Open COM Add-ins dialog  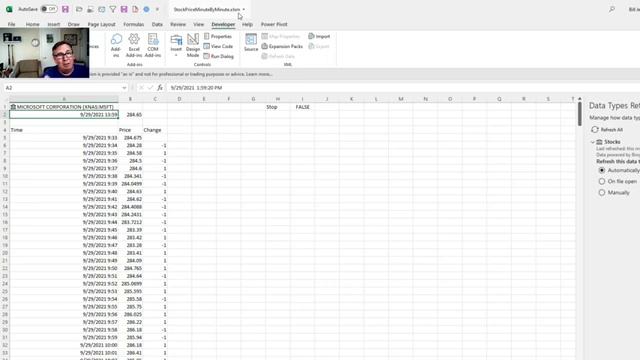pyautogui.click(x=153, y=45)
